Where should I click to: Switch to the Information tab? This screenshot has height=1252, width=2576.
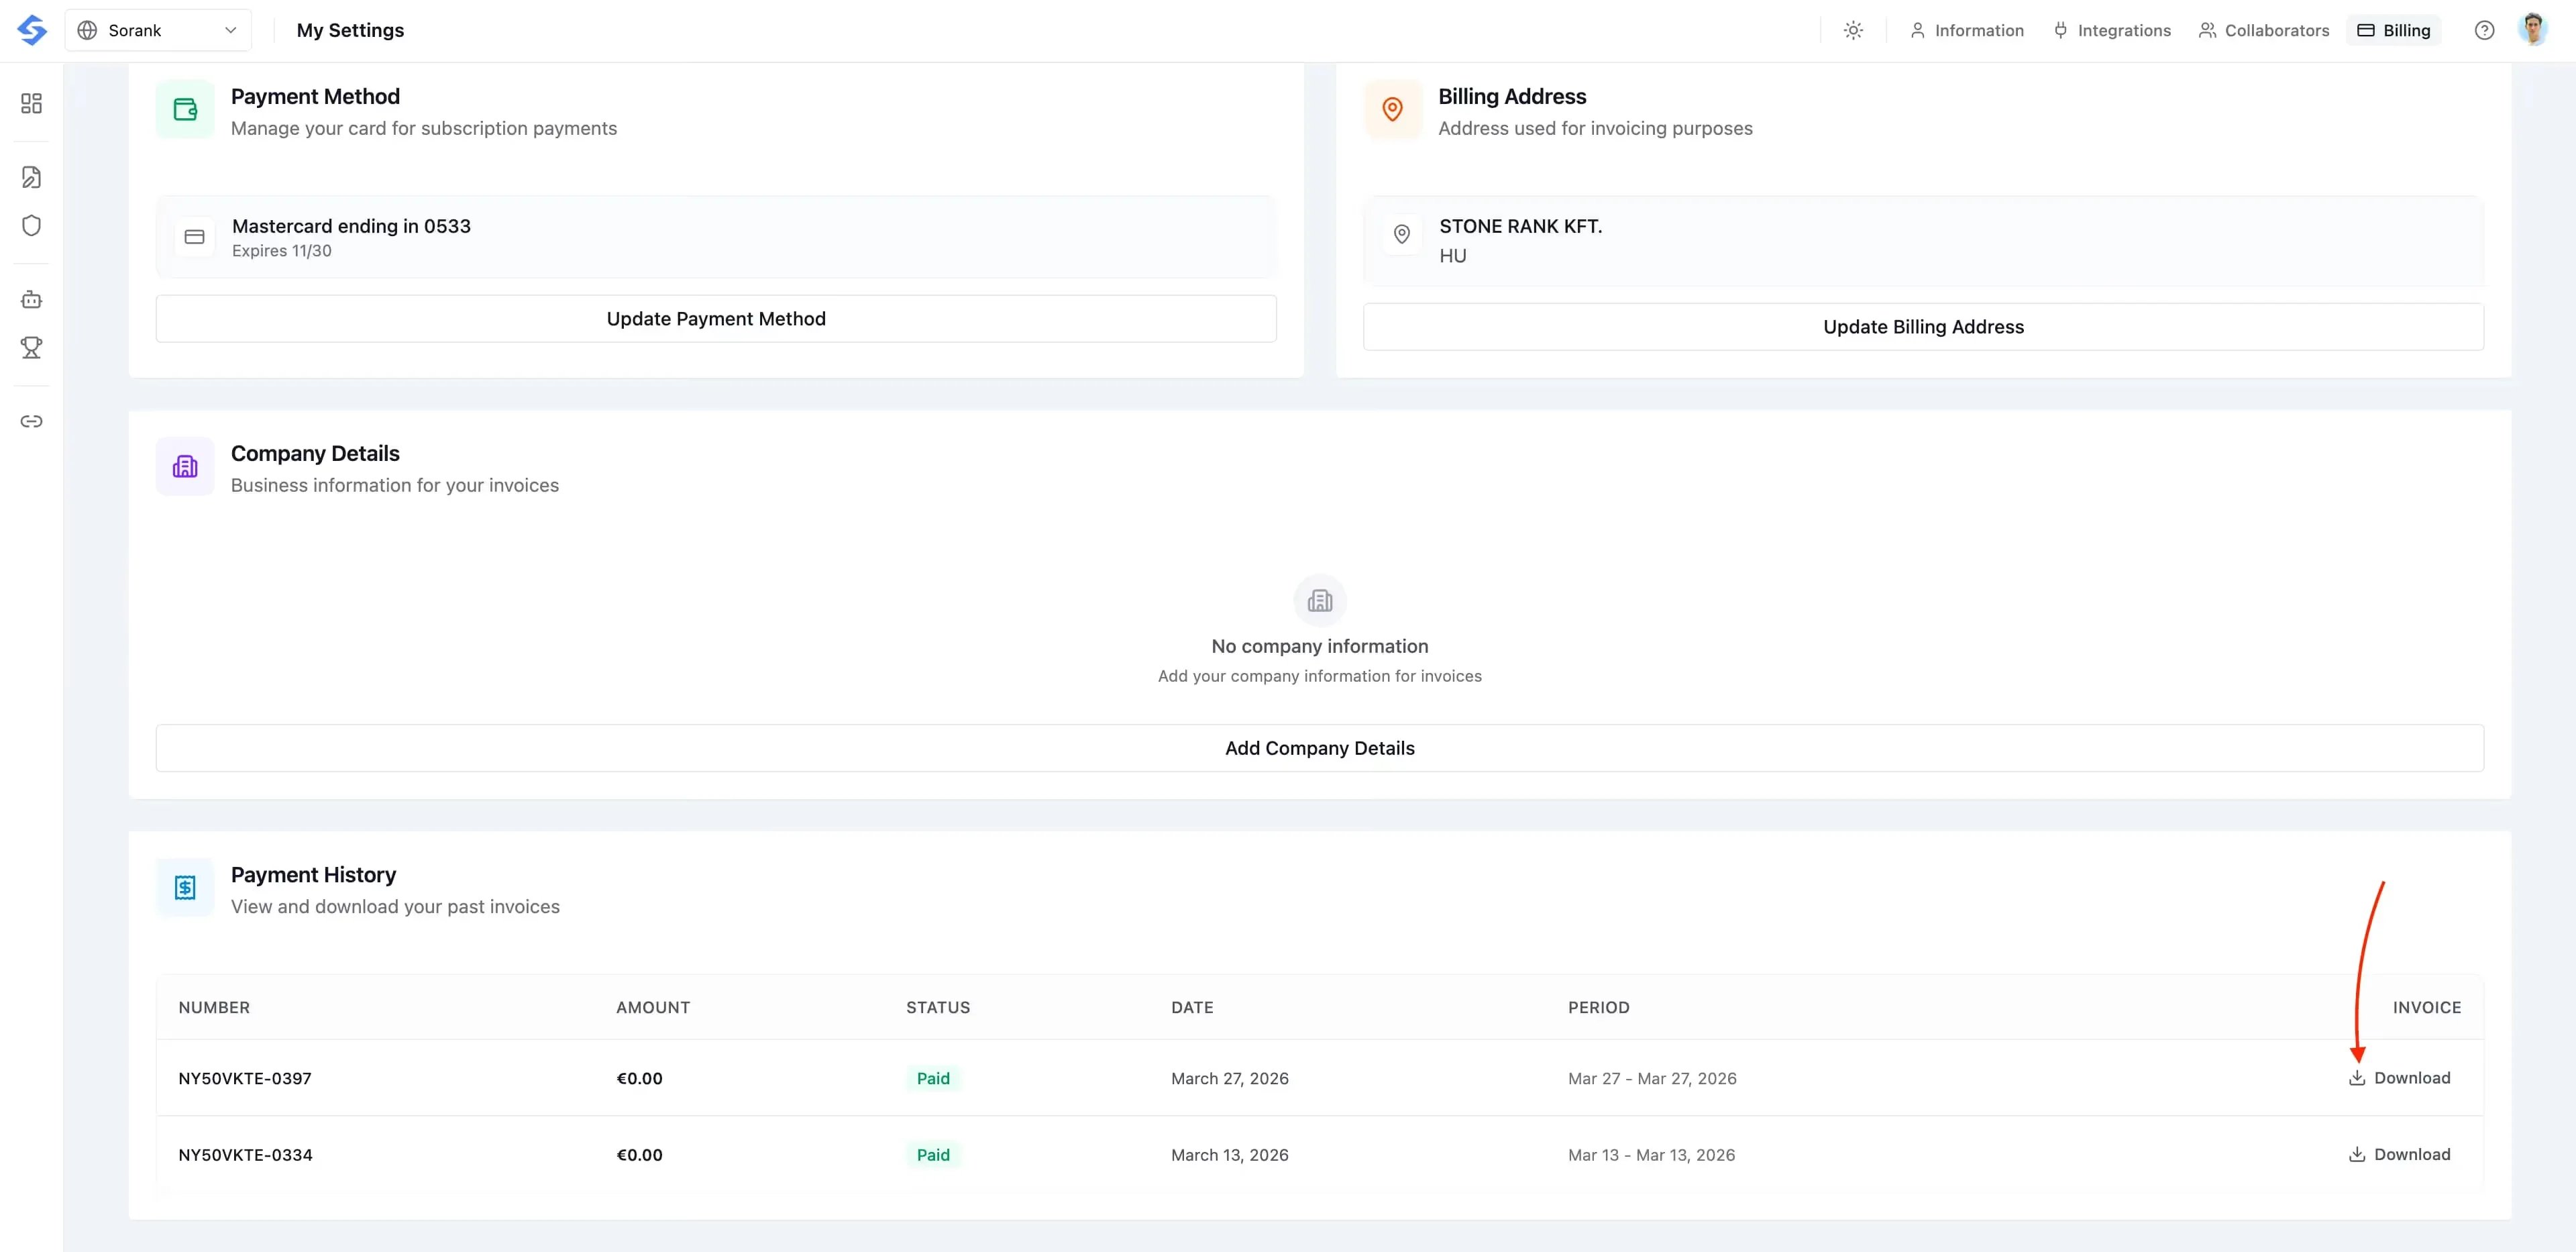1967,30
